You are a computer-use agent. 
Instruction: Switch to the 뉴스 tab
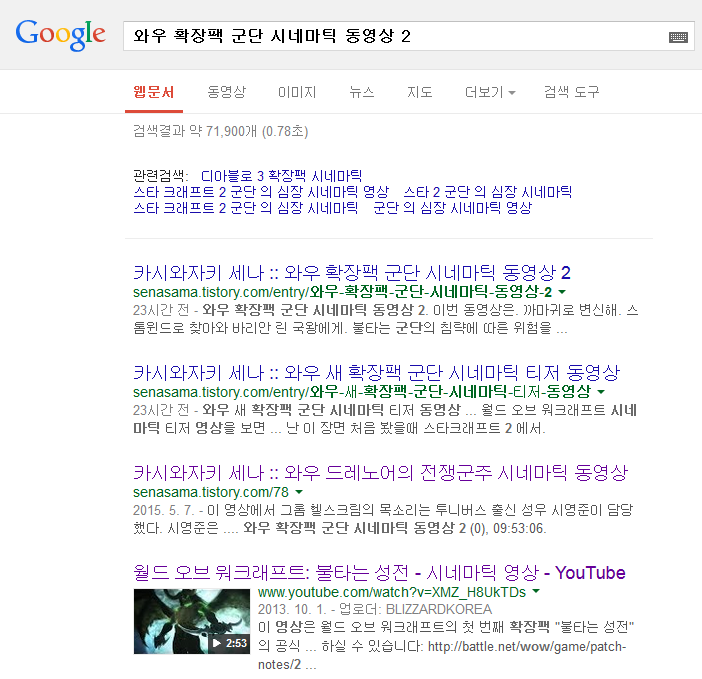click(361, 92)
